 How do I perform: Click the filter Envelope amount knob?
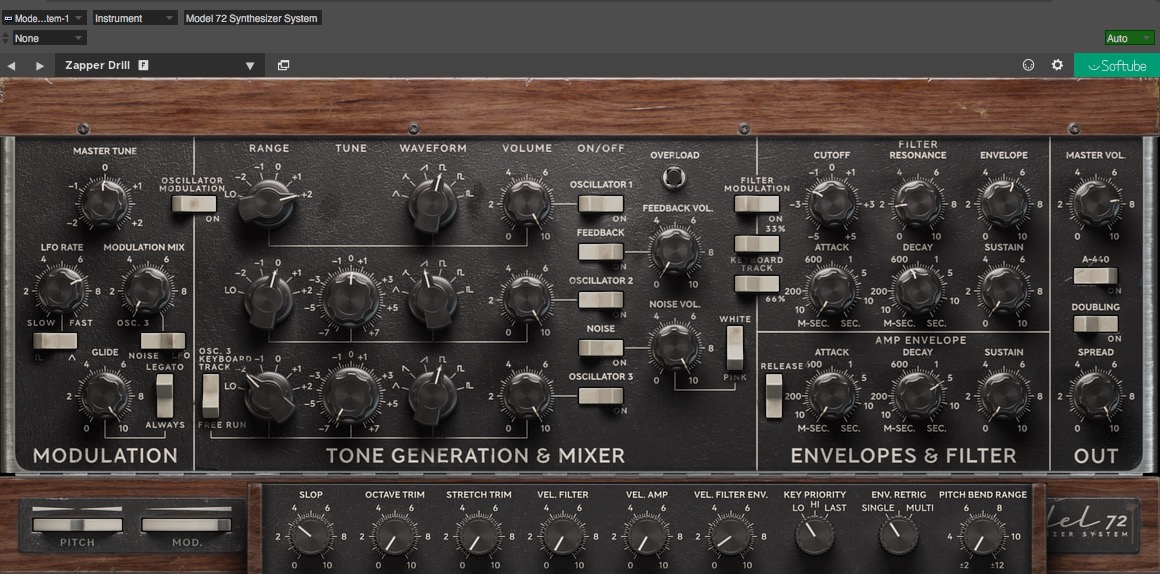(1004, 203)
